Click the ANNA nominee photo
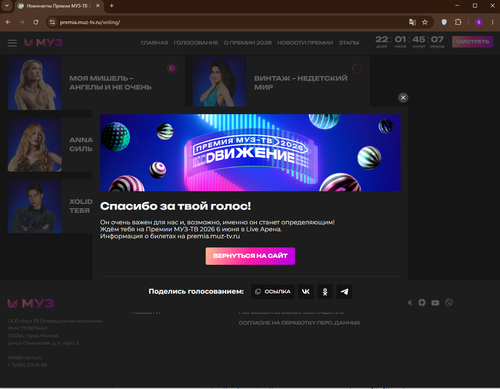The width and height of the screenshot is (500, 389). tap(35, 145)
